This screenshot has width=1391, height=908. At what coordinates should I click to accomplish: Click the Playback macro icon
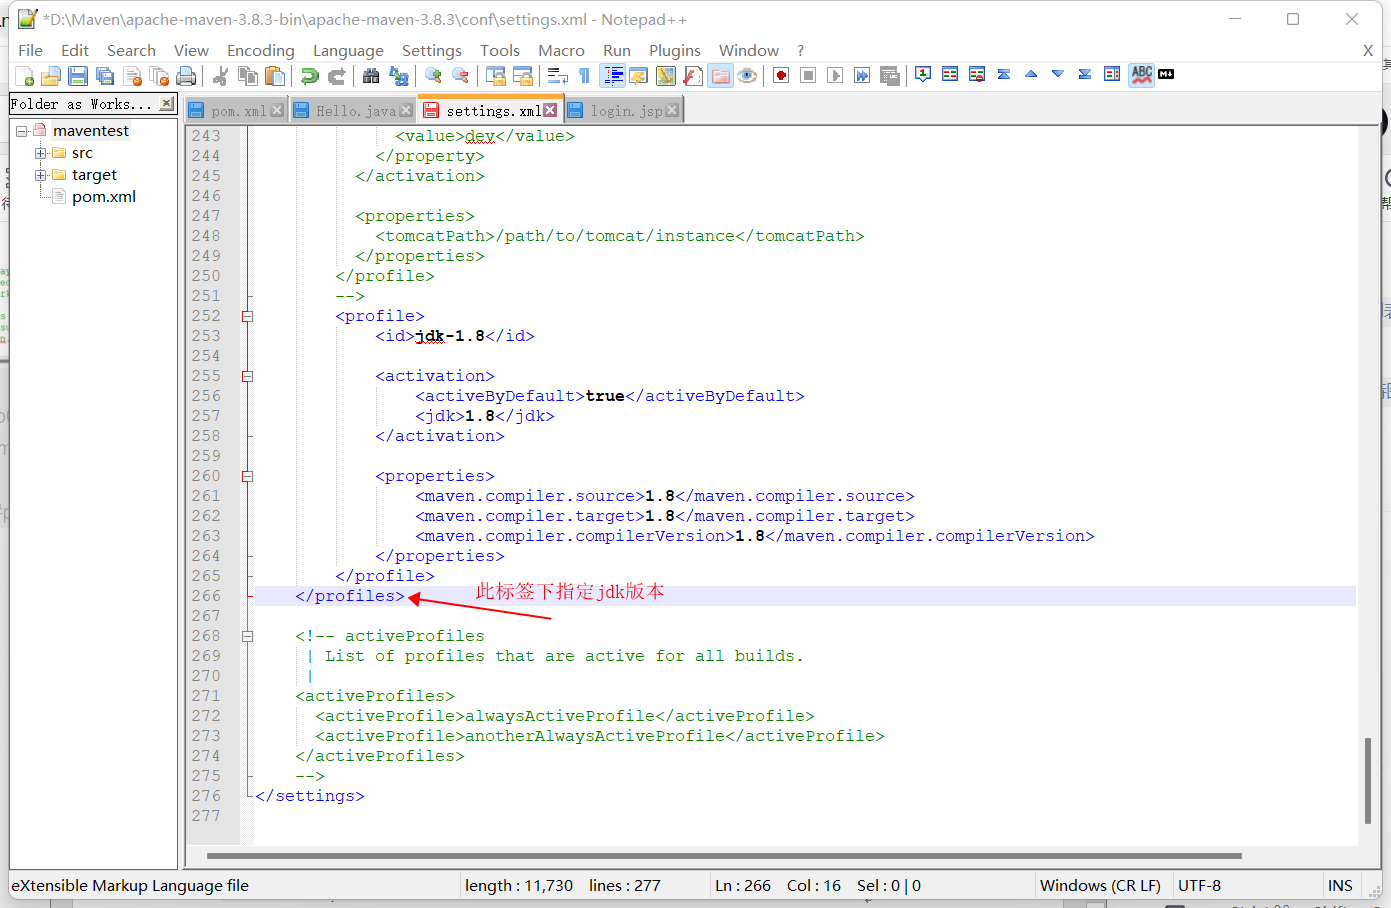(x=835, y=76)
